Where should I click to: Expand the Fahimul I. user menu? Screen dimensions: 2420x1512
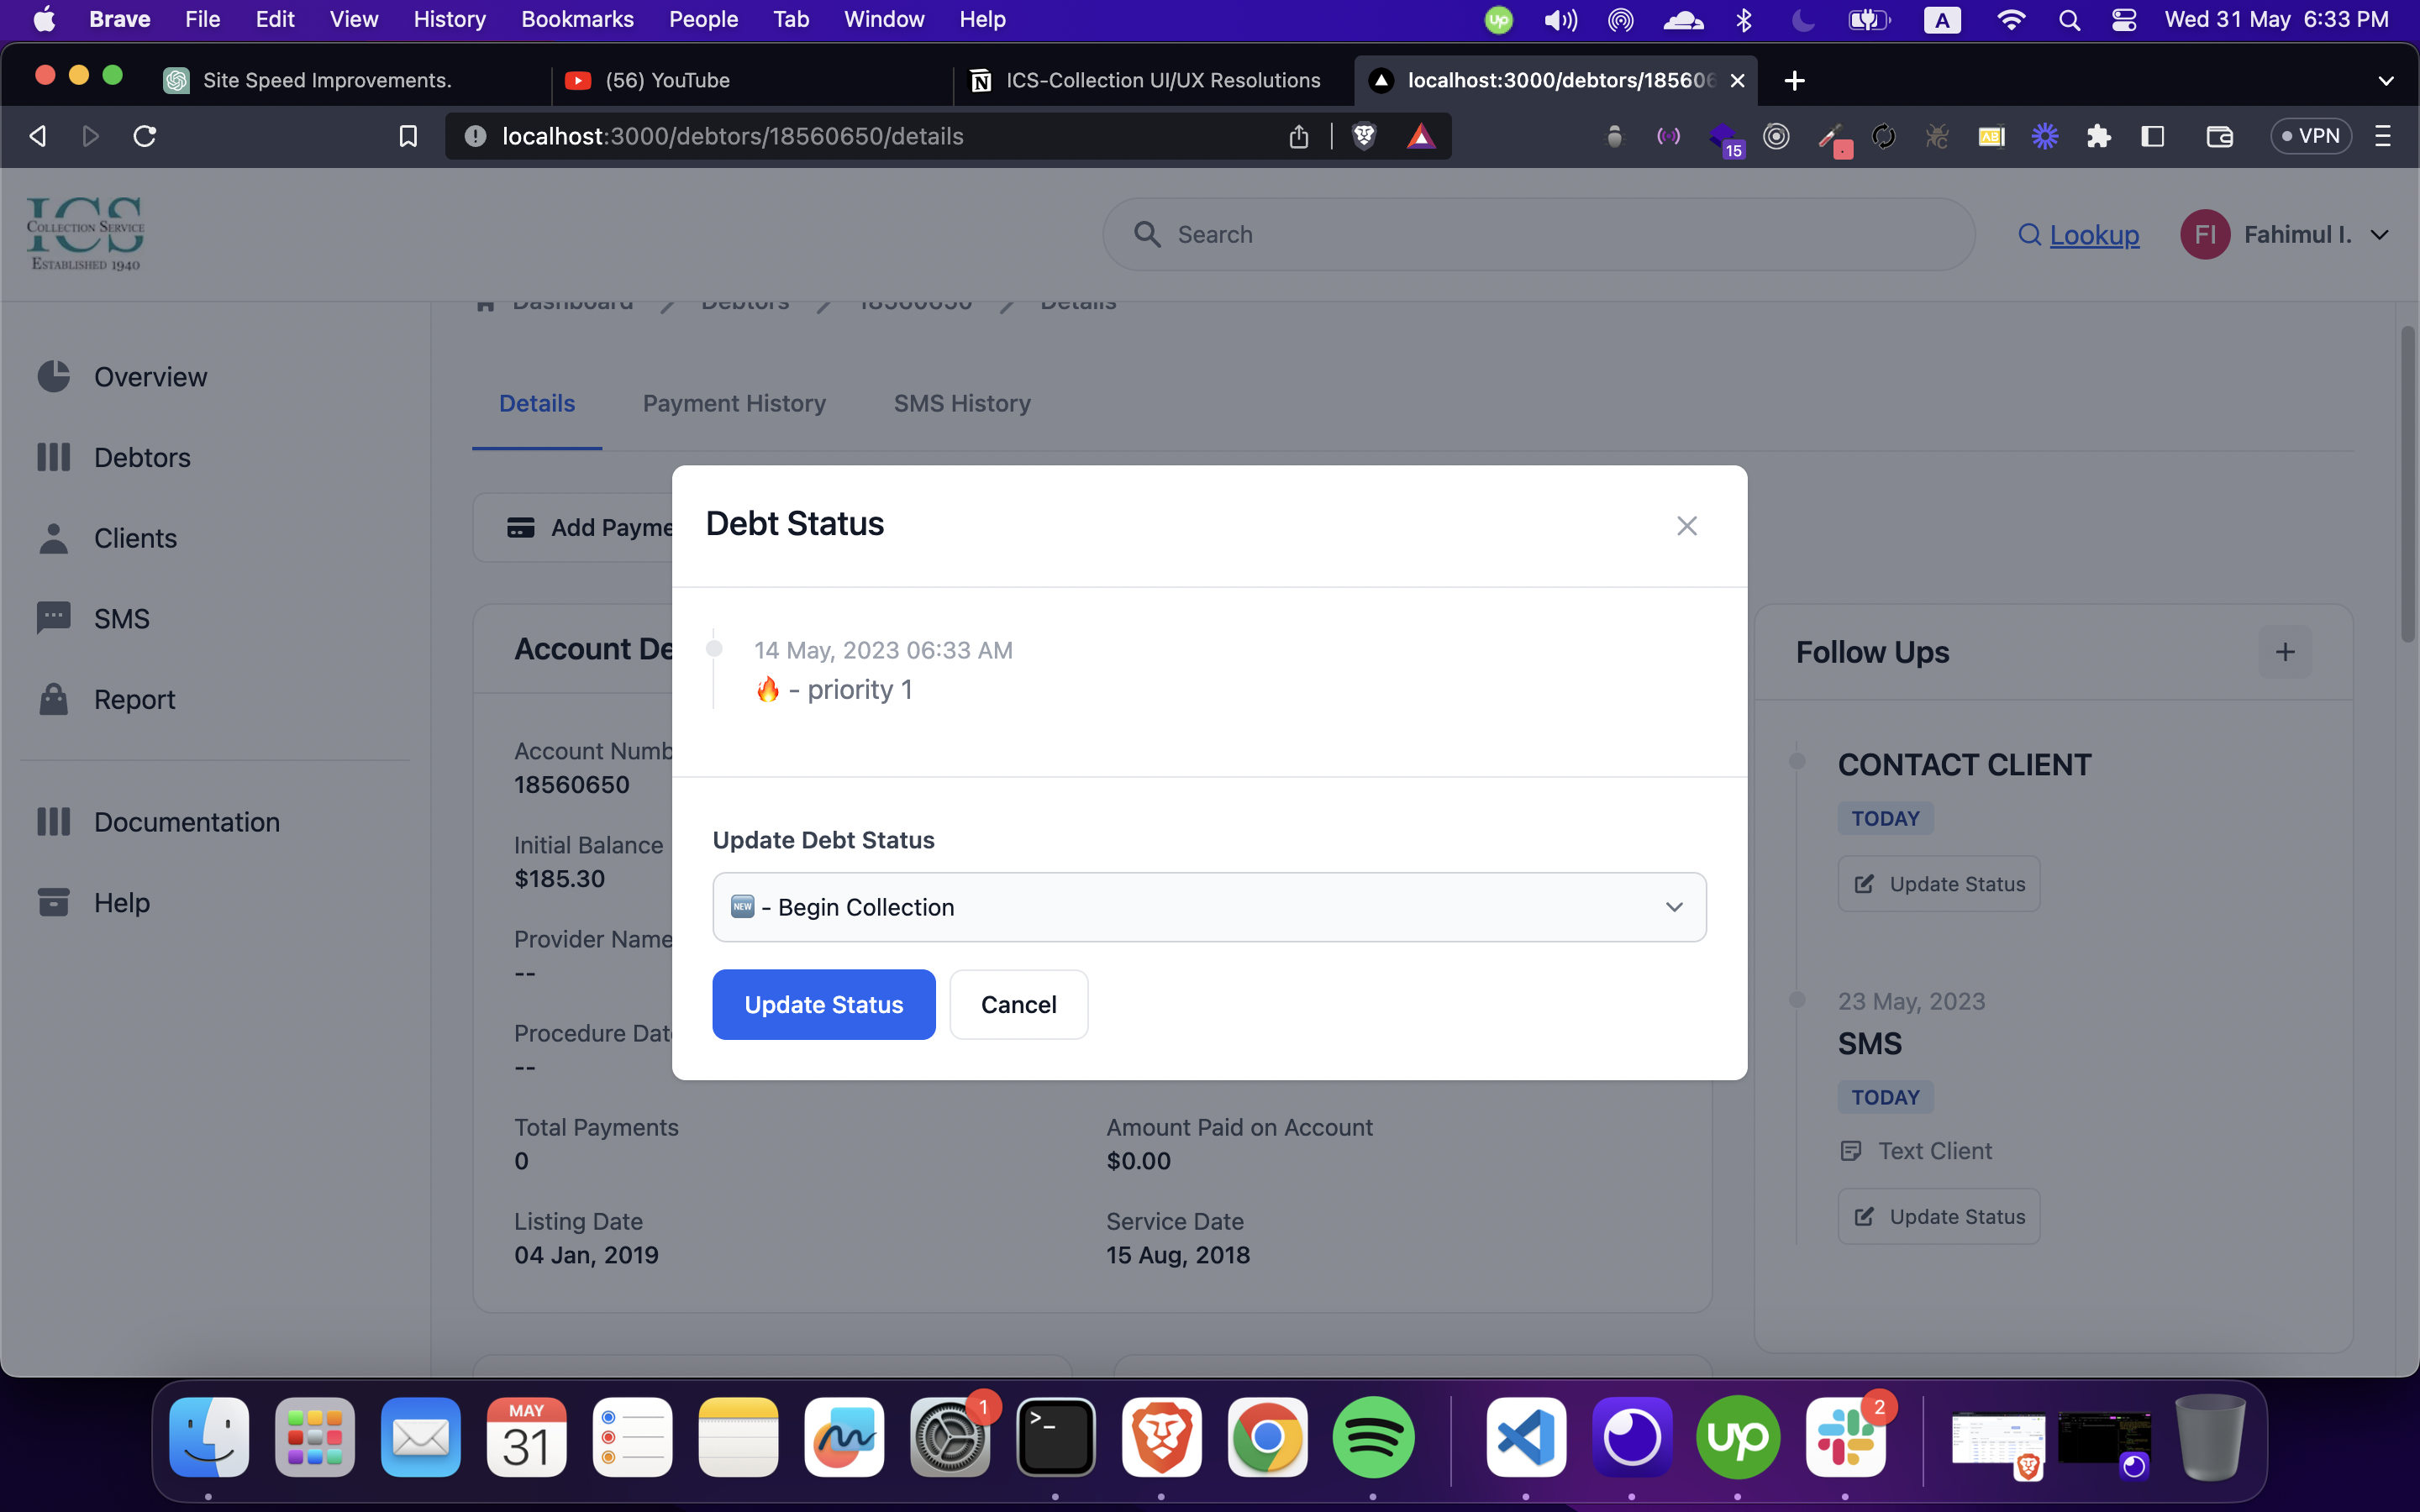(2380, 235)
